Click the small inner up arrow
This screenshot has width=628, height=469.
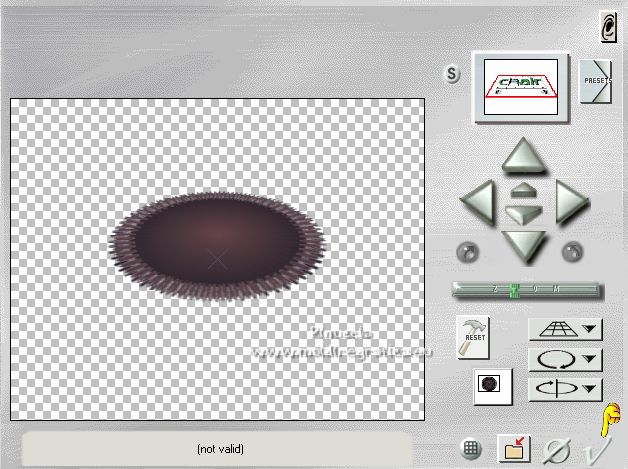click(x=523, y=190)
